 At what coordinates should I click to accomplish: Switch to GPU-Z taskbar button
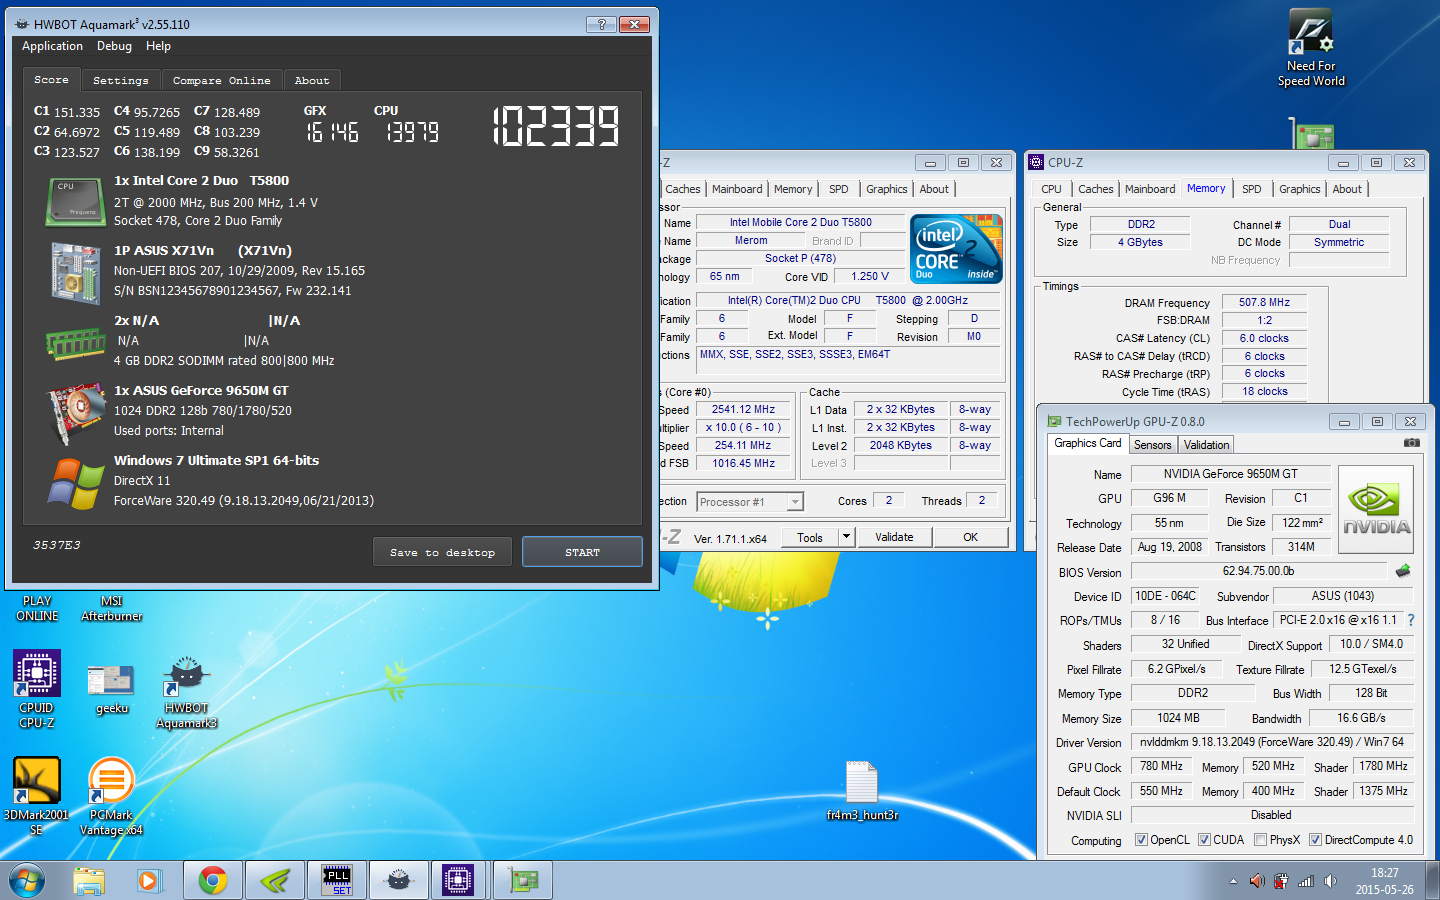tap(522, 880)
